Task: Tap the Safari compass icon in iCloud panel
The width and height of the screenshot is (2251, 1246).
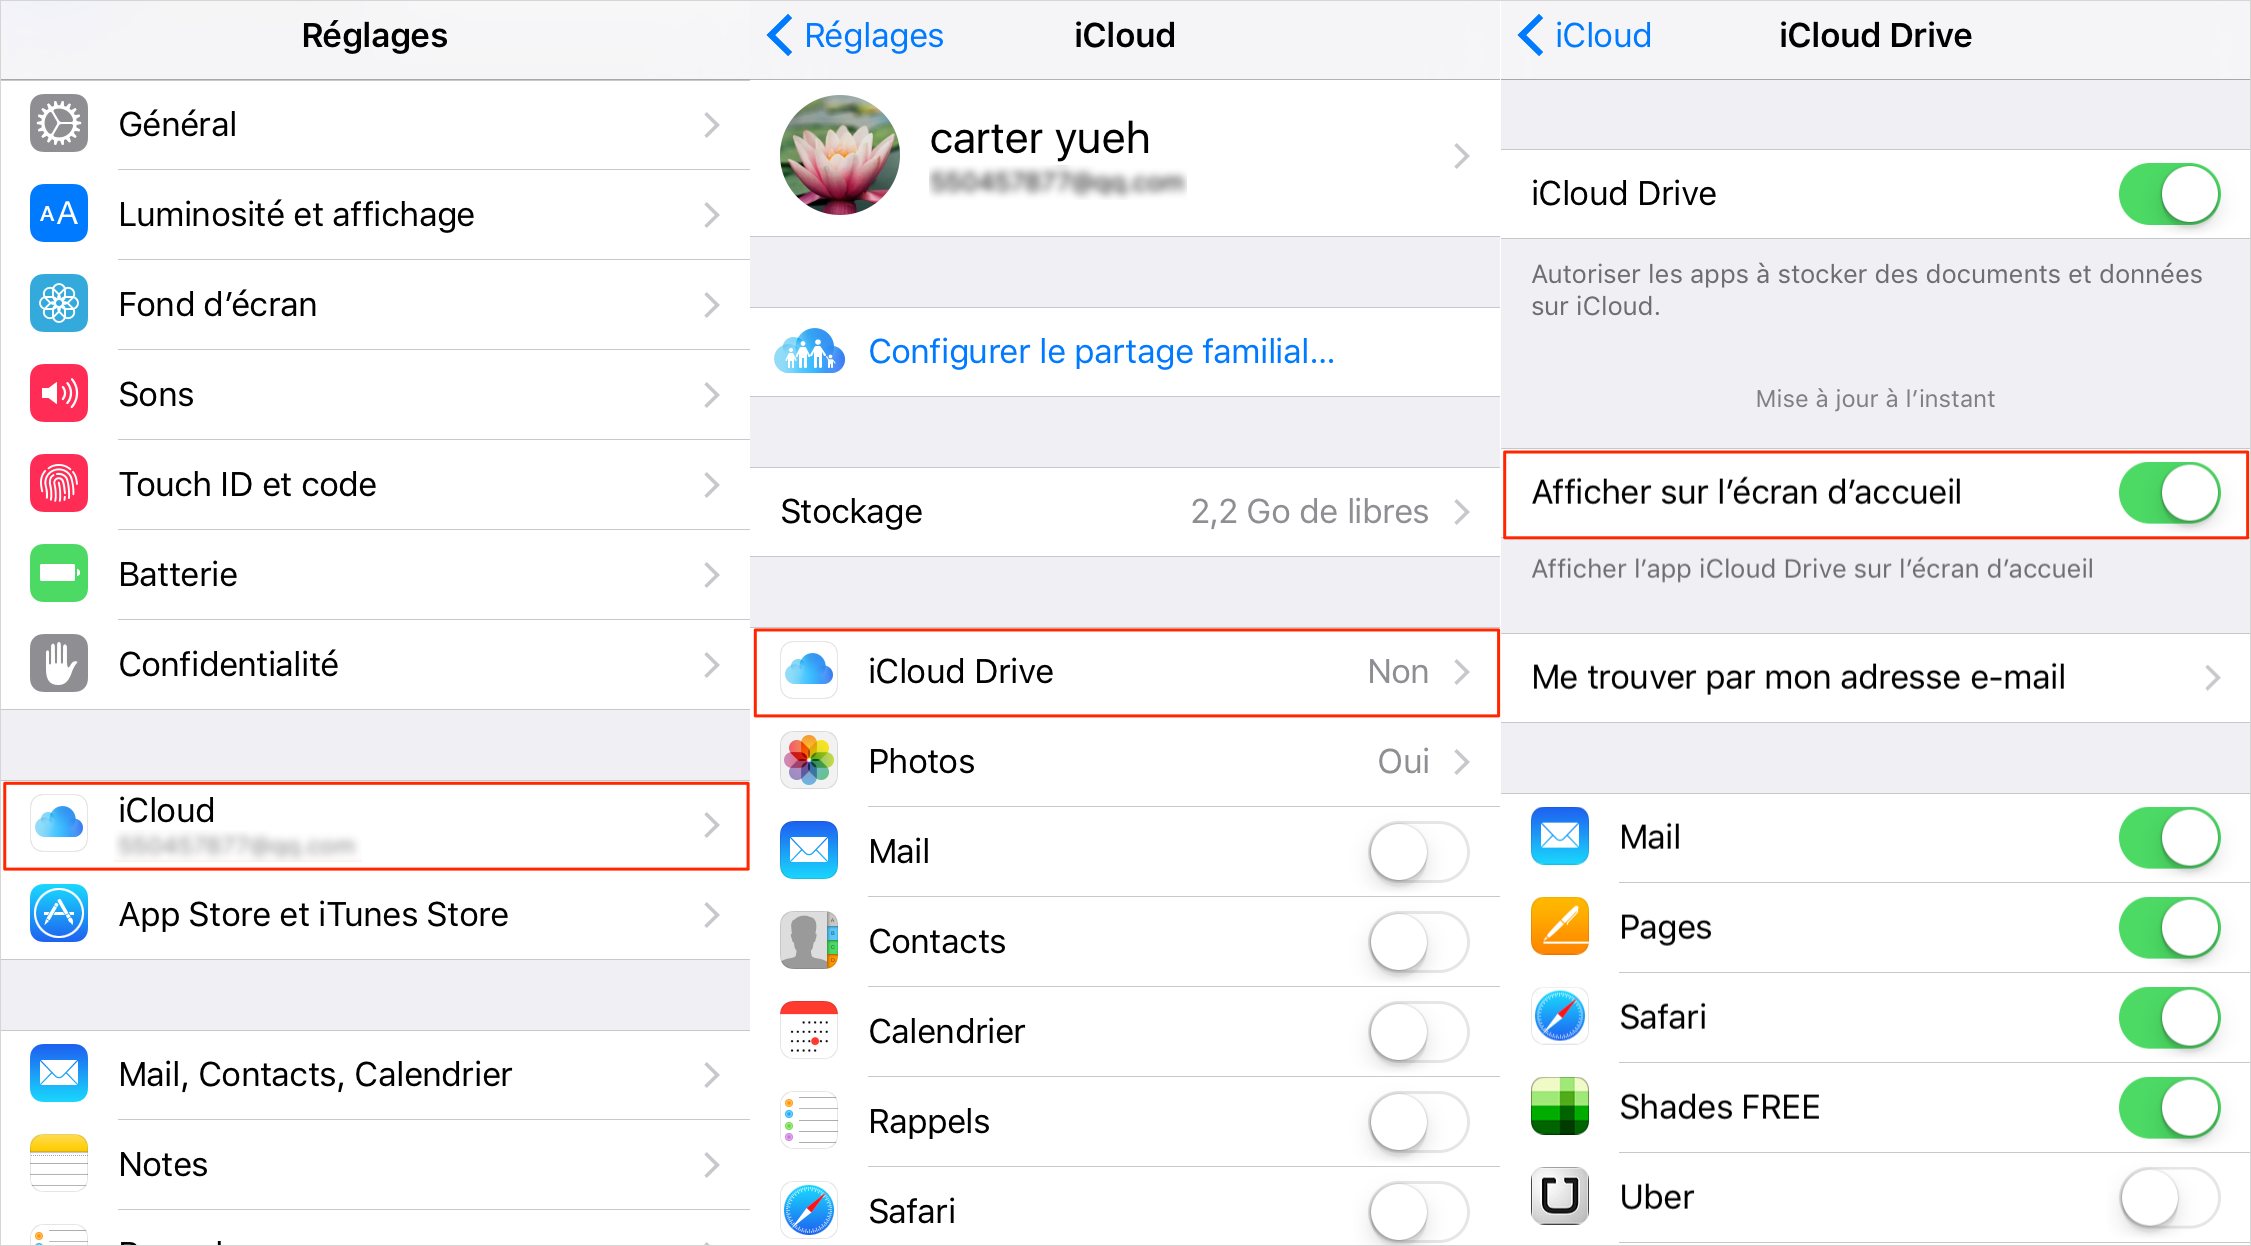Action: pos(809,1211)
